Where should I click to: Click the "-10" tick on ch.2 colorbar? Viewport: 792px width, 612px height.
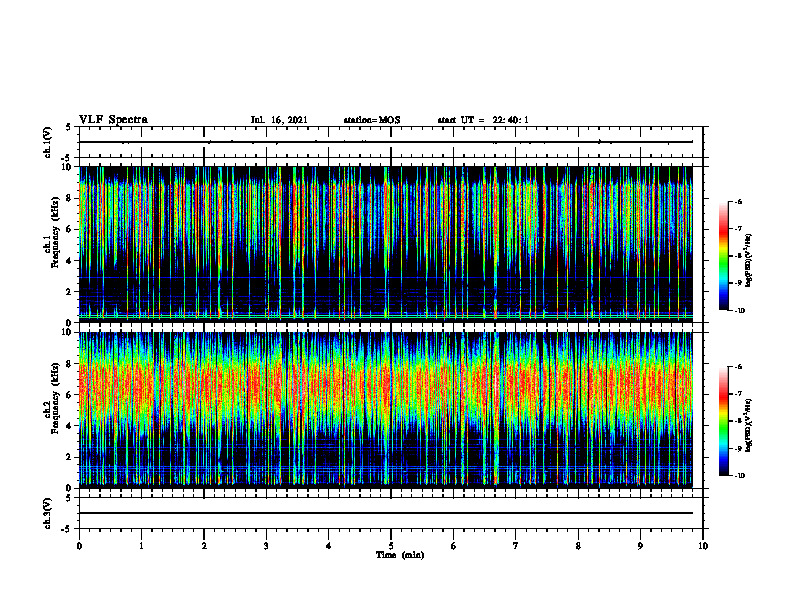(x=739, y=476)
